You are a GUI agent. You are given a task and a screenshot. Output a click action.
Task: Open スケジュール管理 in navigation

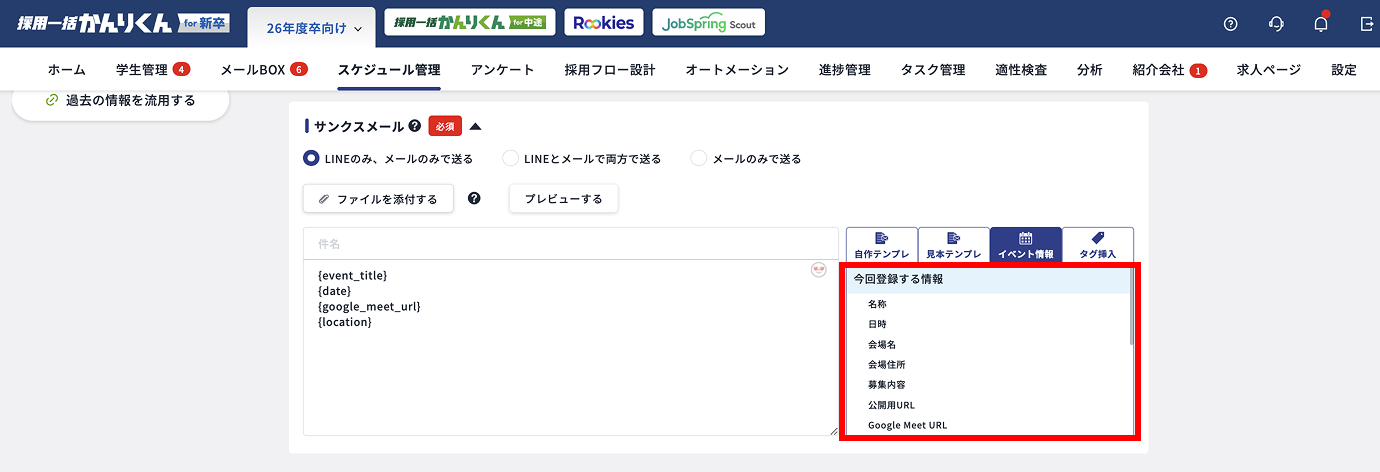pyautogui.click(x=389, y=70)
